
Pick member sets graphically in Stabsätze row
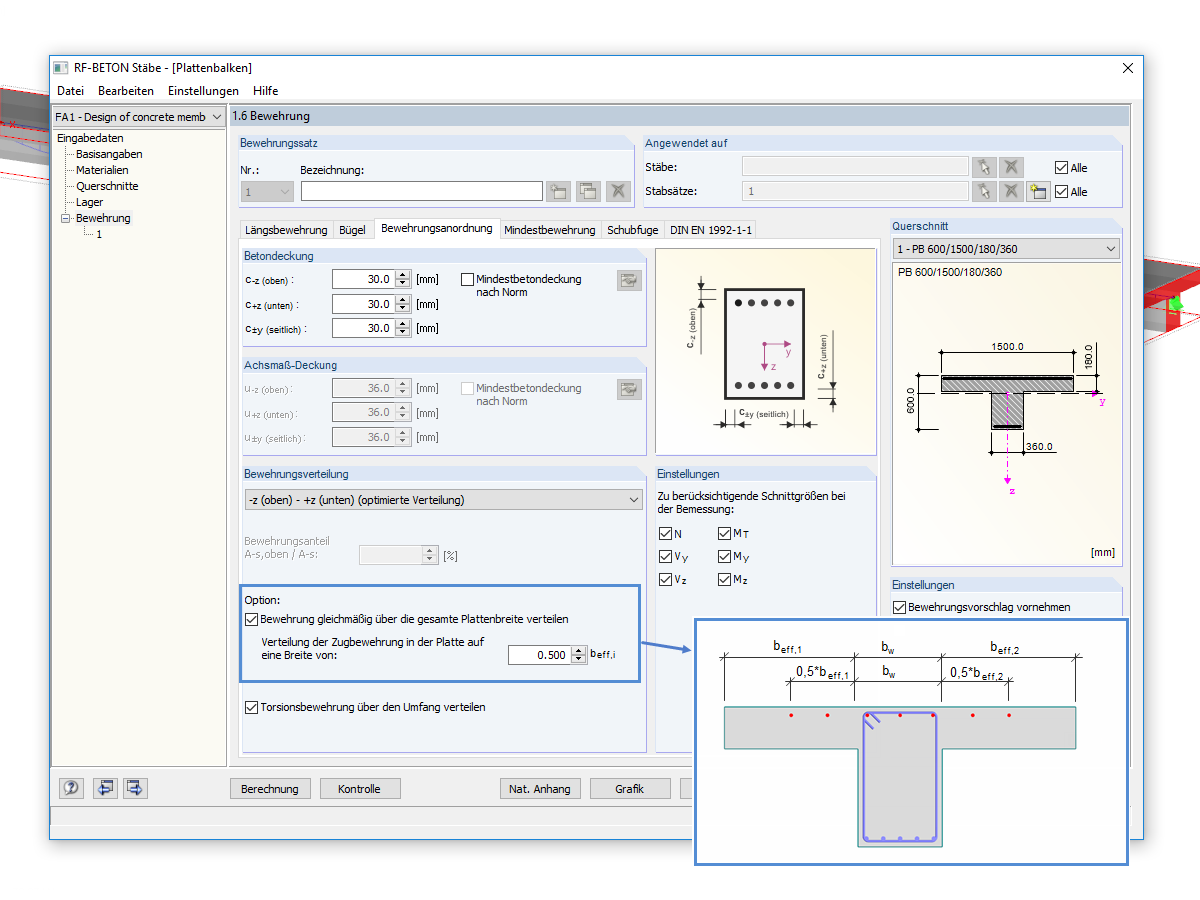coord(985,191)
